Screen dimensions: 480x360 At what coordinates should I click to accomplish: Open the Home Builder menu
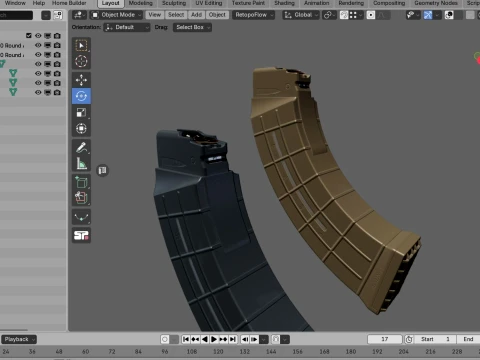pos(69,3)
